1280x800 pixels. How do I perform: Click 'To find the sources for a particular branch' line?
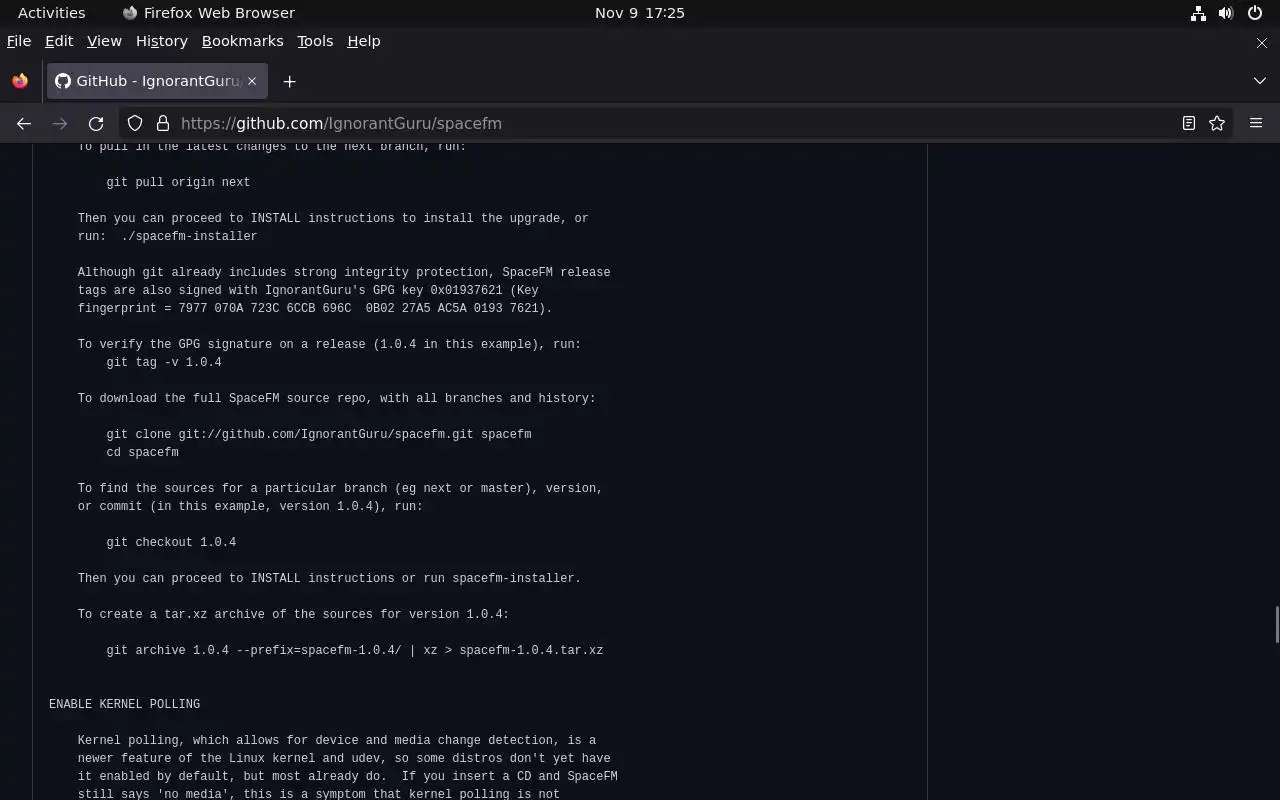coord(340,488)
